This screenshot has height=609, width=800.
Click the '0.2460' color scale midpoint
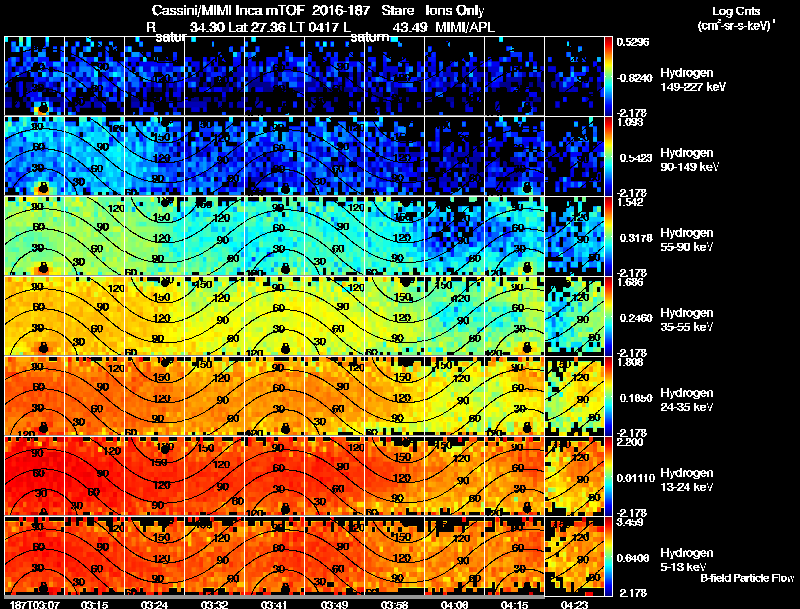636,318
